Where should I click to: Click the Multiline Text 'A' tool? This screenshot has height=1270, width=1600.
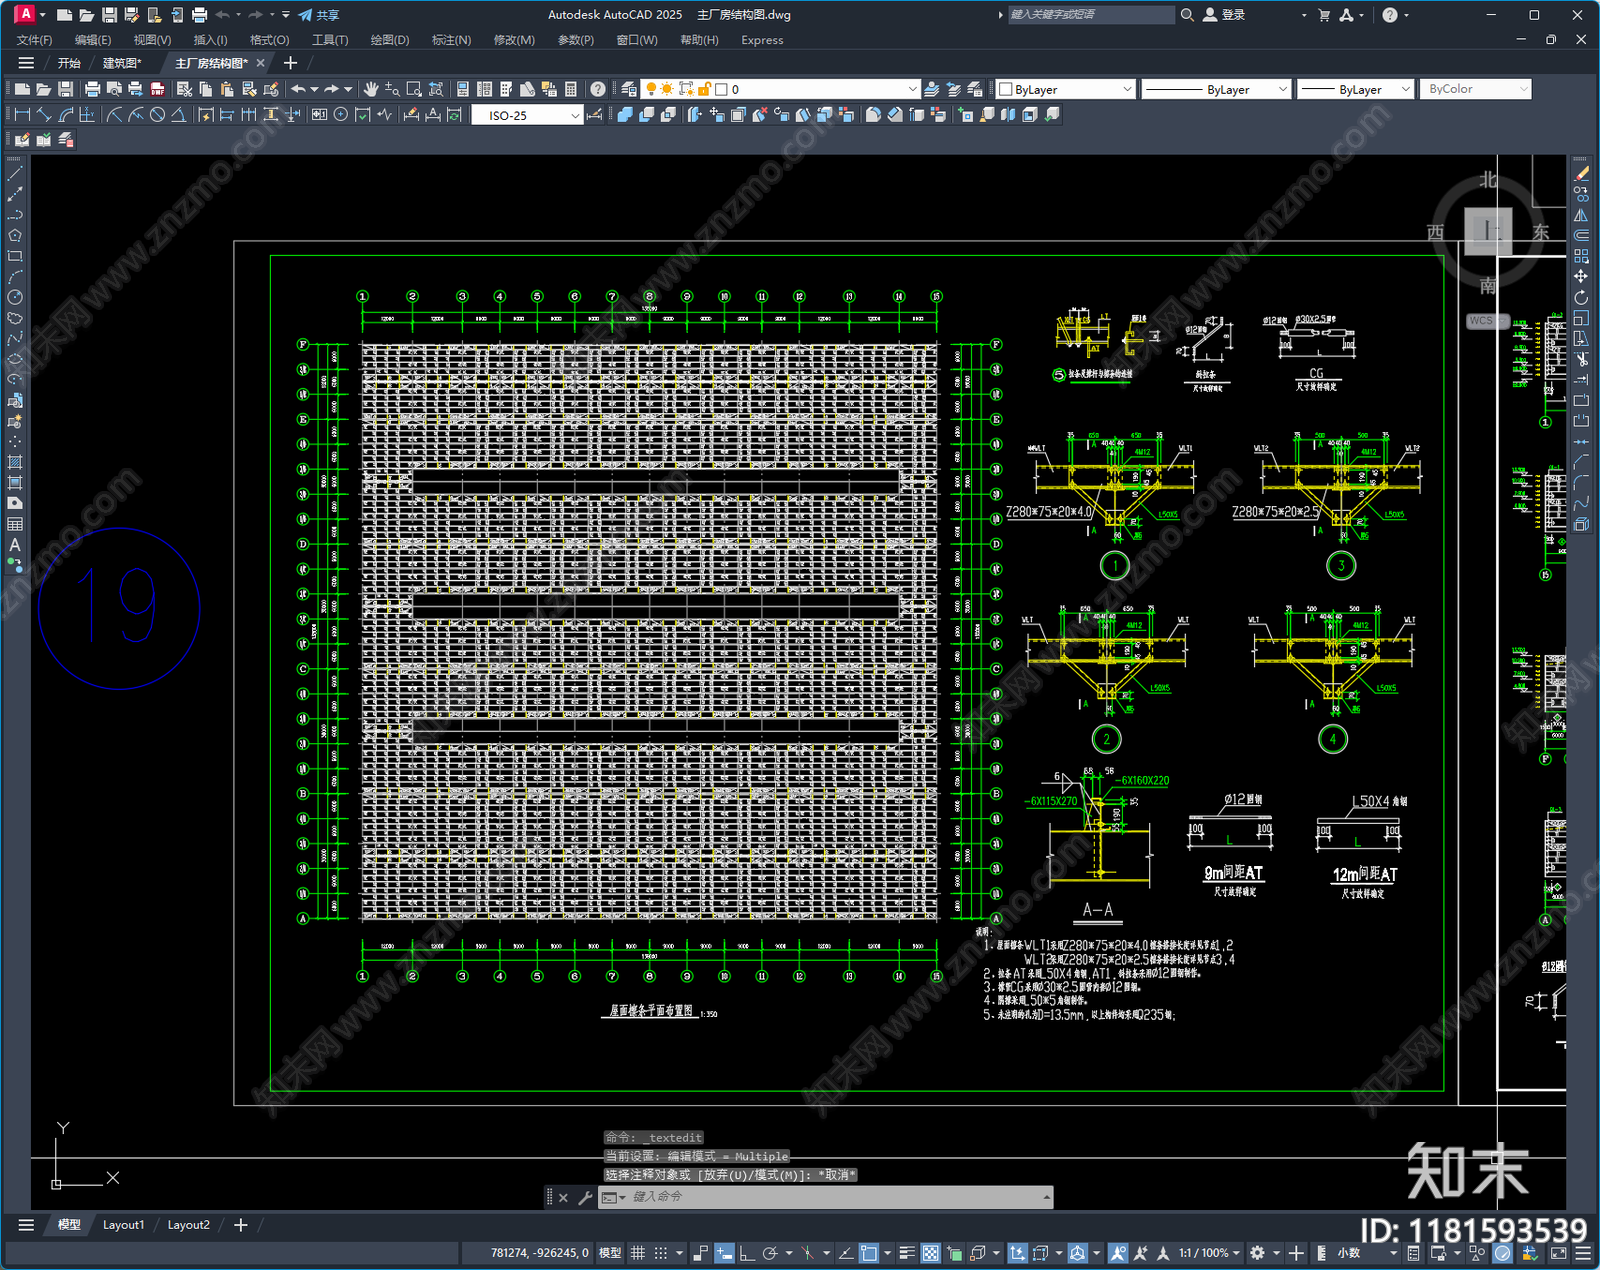(x=14, y=544)
